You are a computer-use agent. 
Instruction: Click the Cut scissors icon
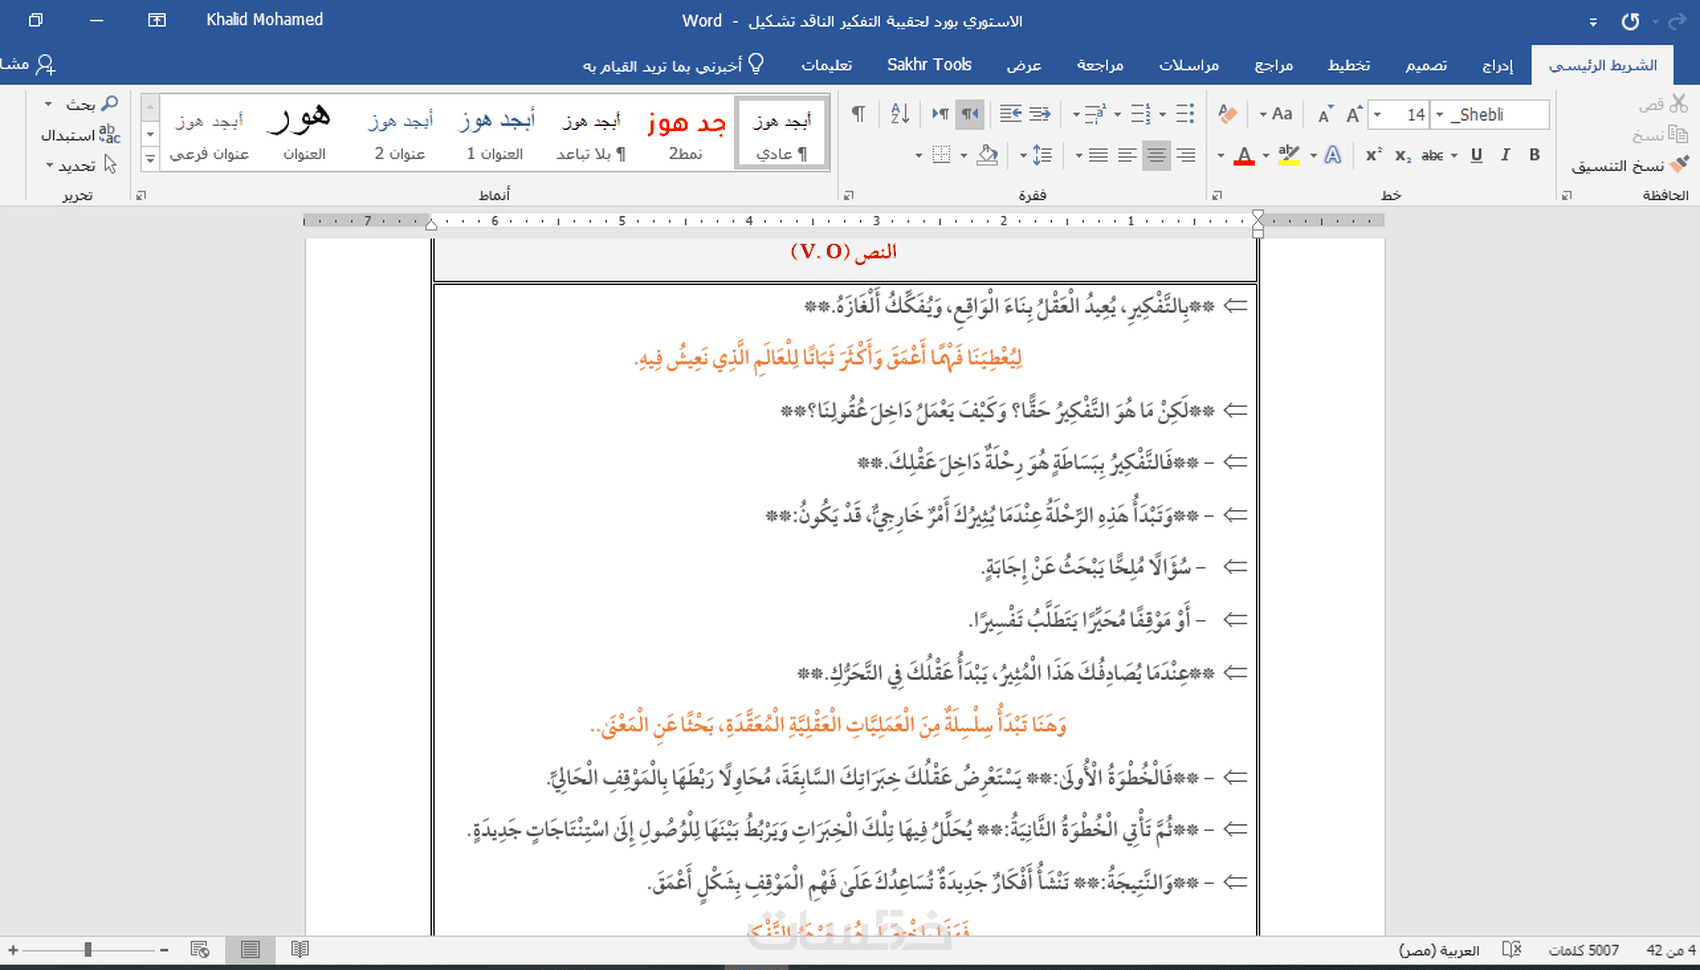pyautogui.click(x=1678, y=104)
